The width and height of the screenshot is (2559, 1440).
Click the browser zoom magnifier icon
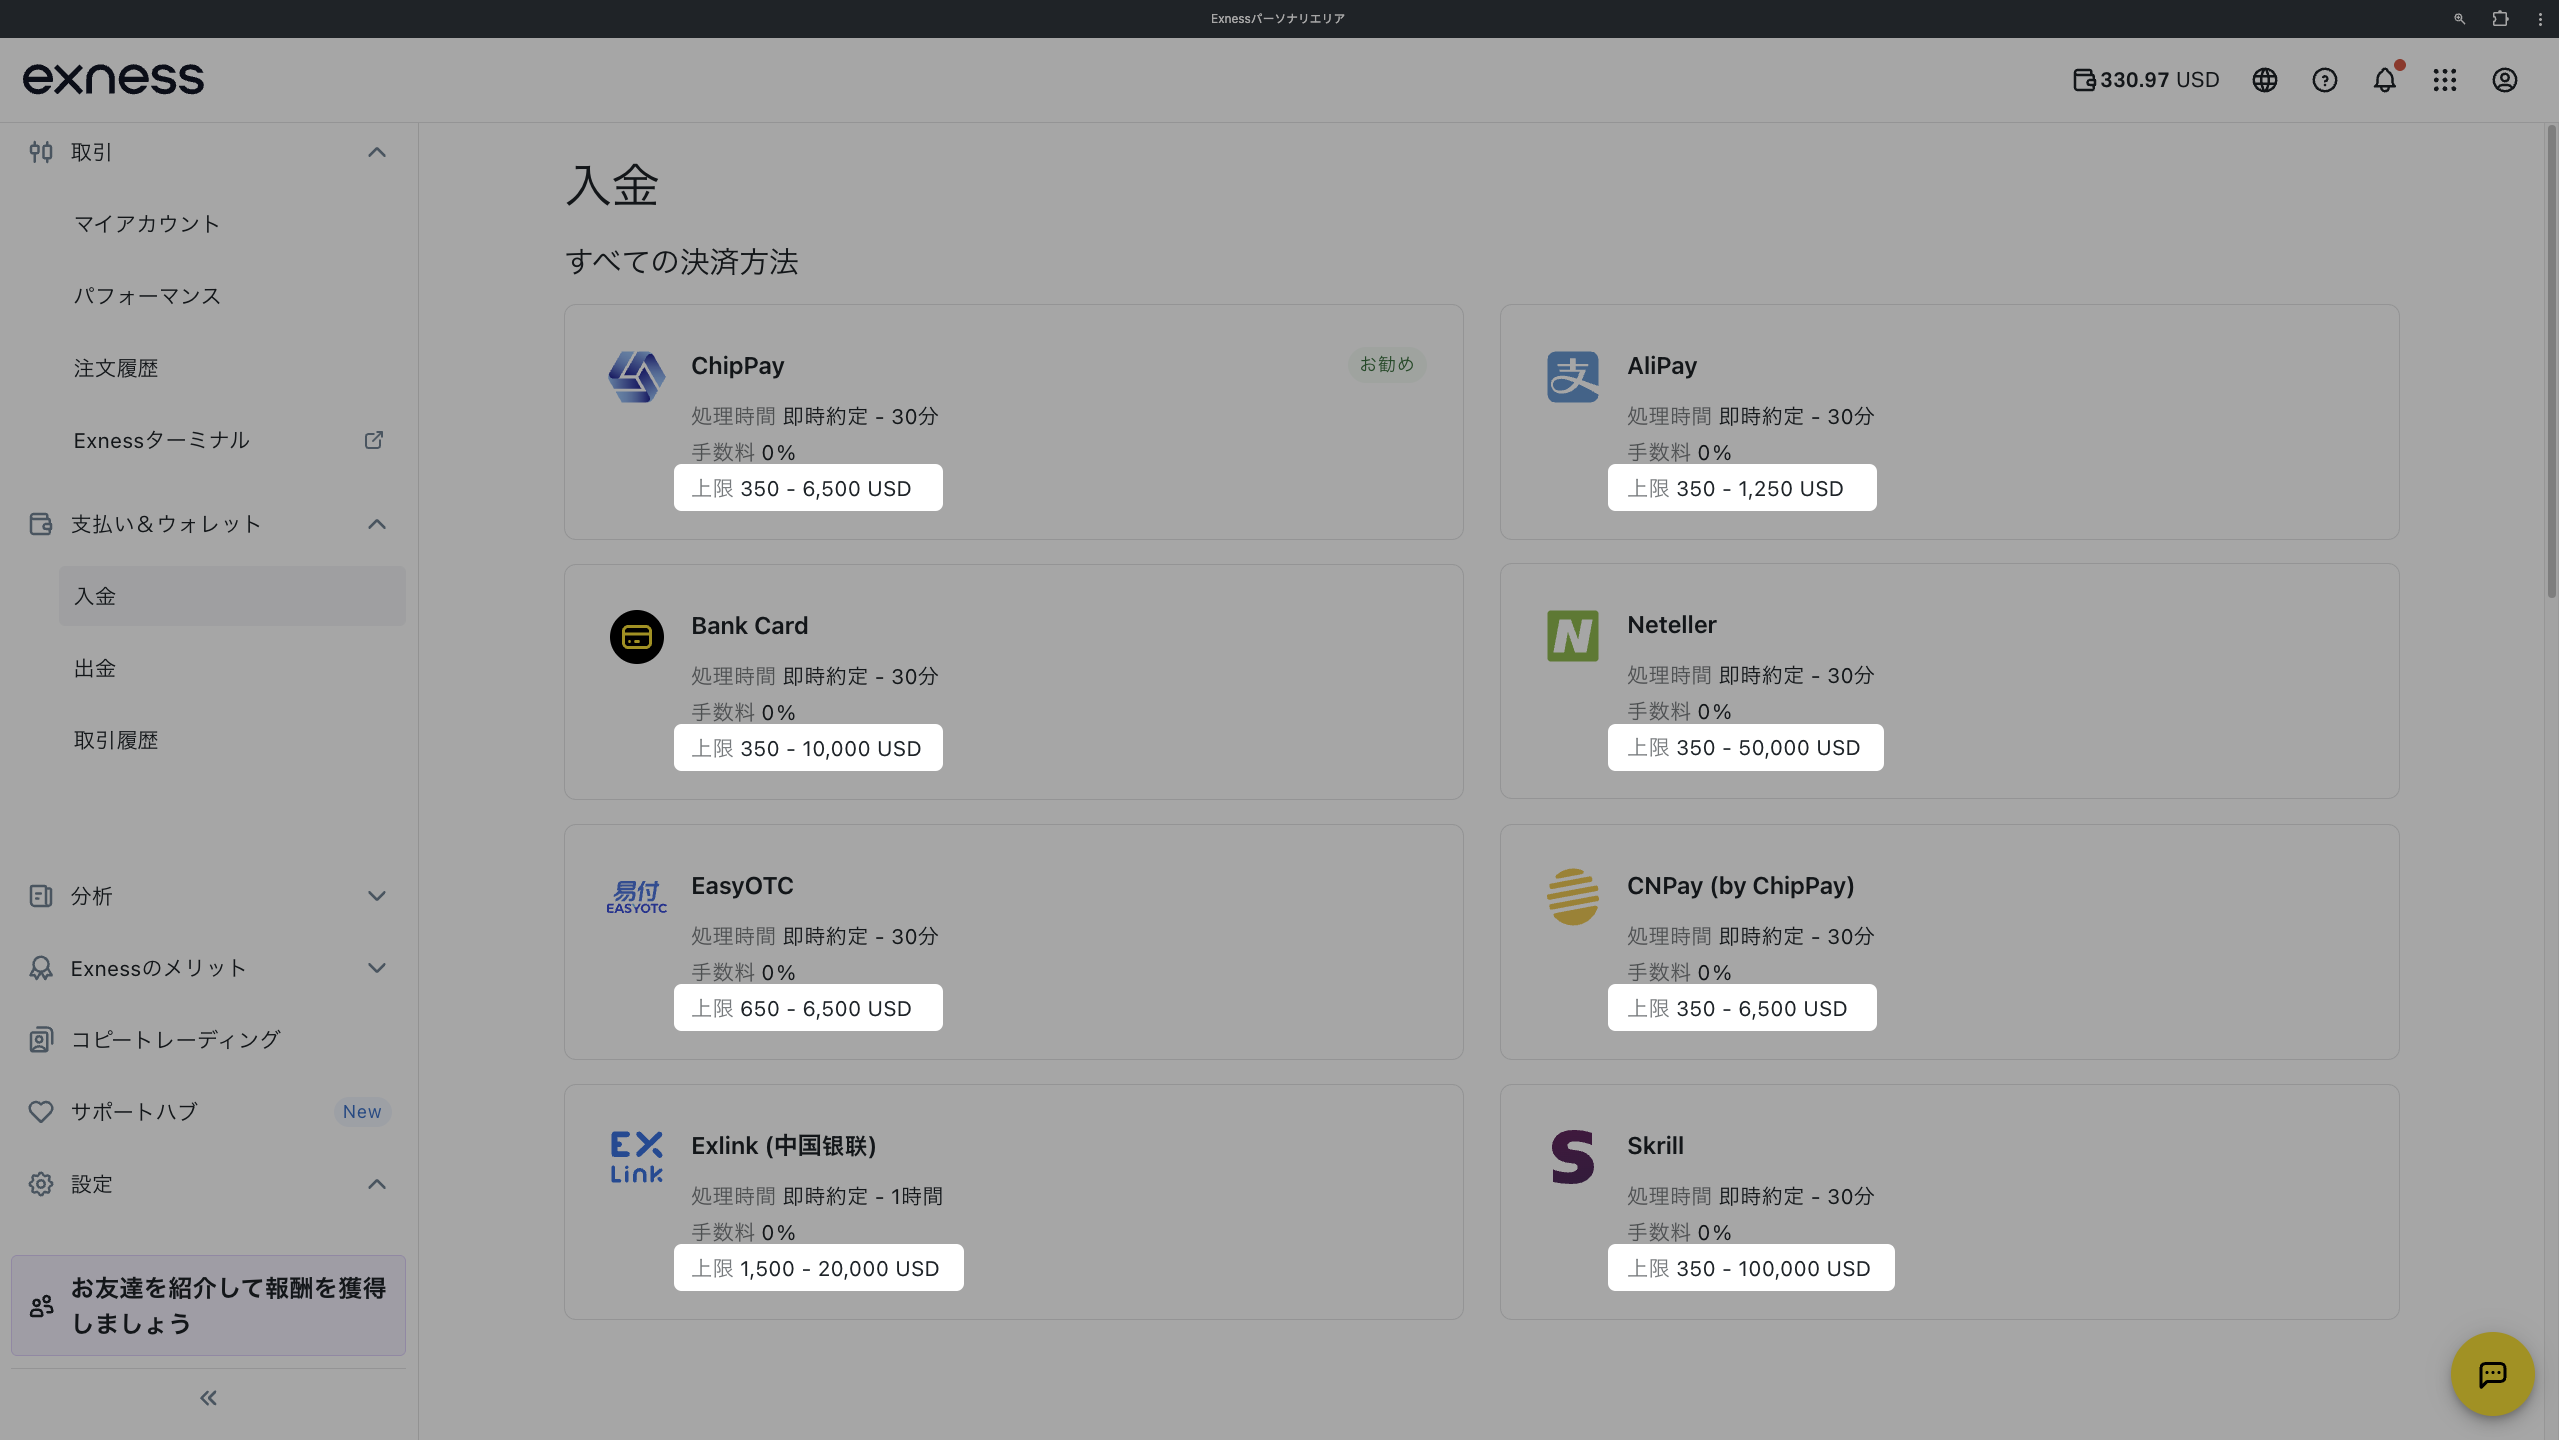tap(2459, 19)
